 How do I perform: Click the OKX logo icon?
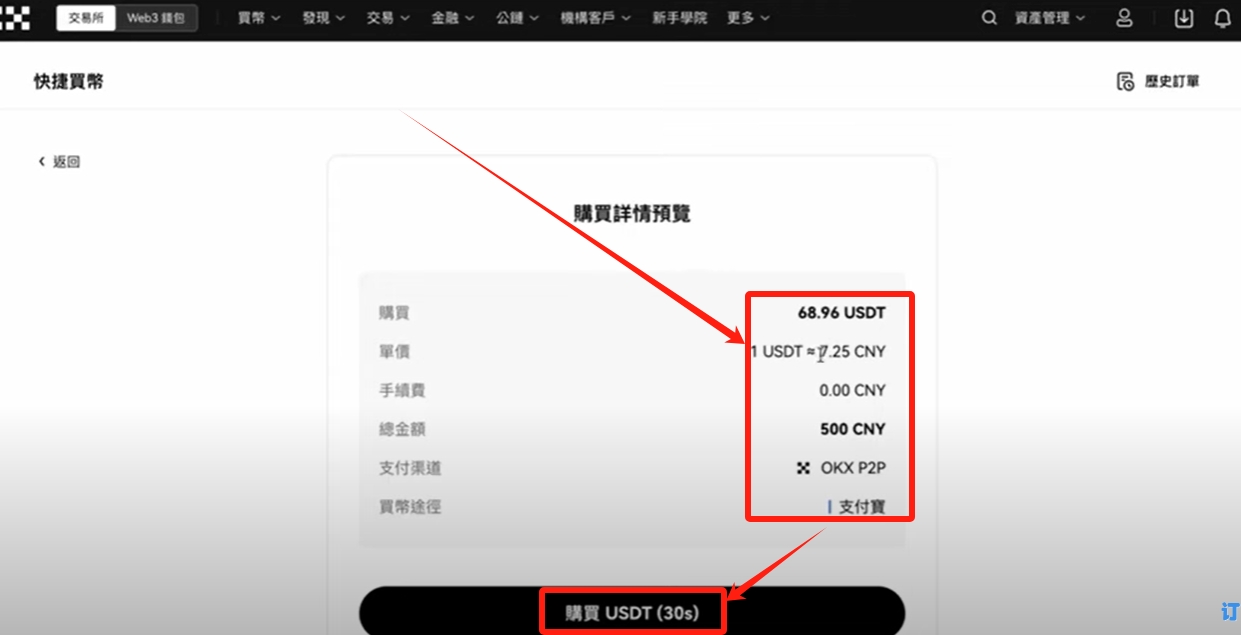pyautogui.click(x=15, y=18)
